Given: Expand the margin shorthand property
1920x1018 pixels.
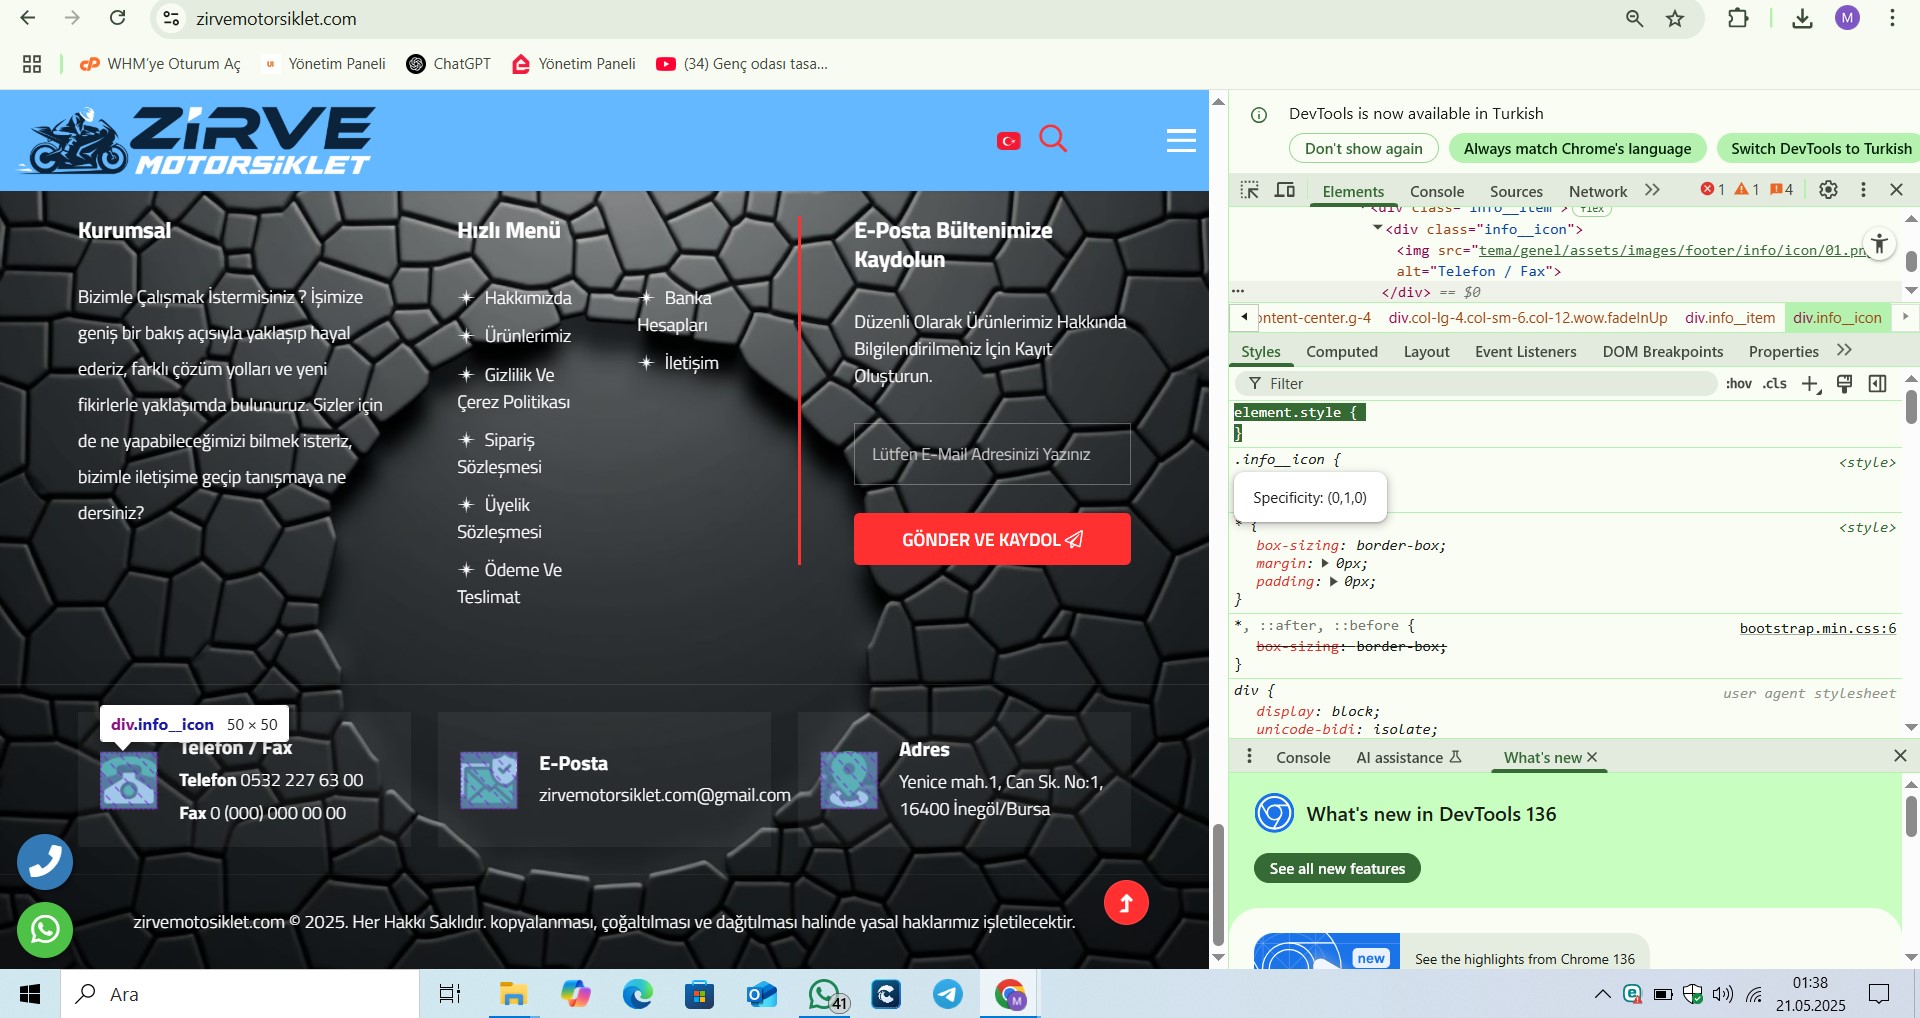Looking at the screenshot, I should 1325,564.
